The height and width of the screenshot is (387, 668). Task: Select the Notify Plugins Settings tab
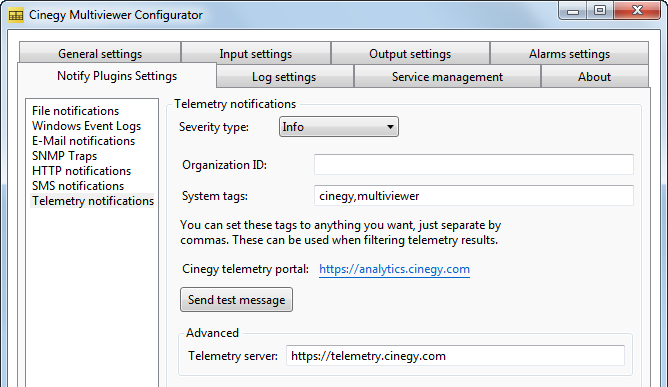tap(117, 75)
